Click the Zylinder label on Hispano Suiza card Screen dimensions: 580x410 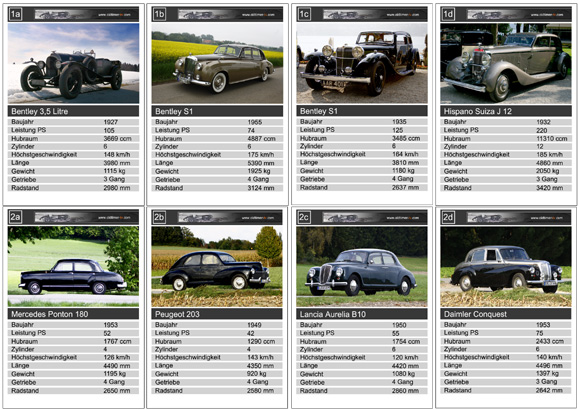click(x=455, y=147)
